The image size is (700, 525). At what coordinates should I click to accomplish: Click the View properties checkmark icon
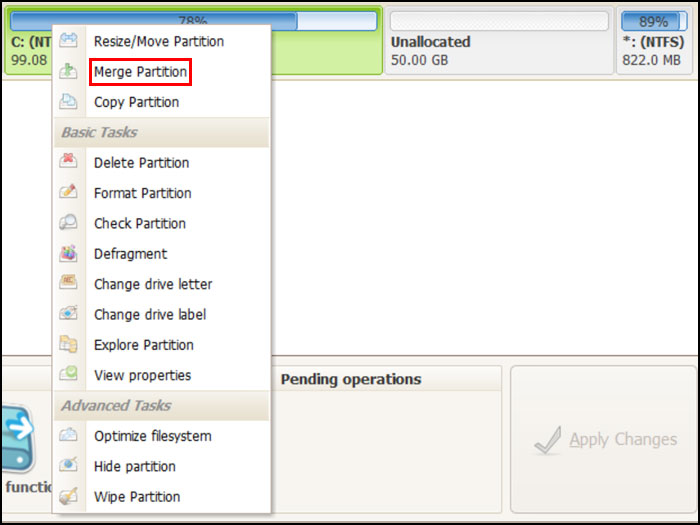(x=68, y=374)
